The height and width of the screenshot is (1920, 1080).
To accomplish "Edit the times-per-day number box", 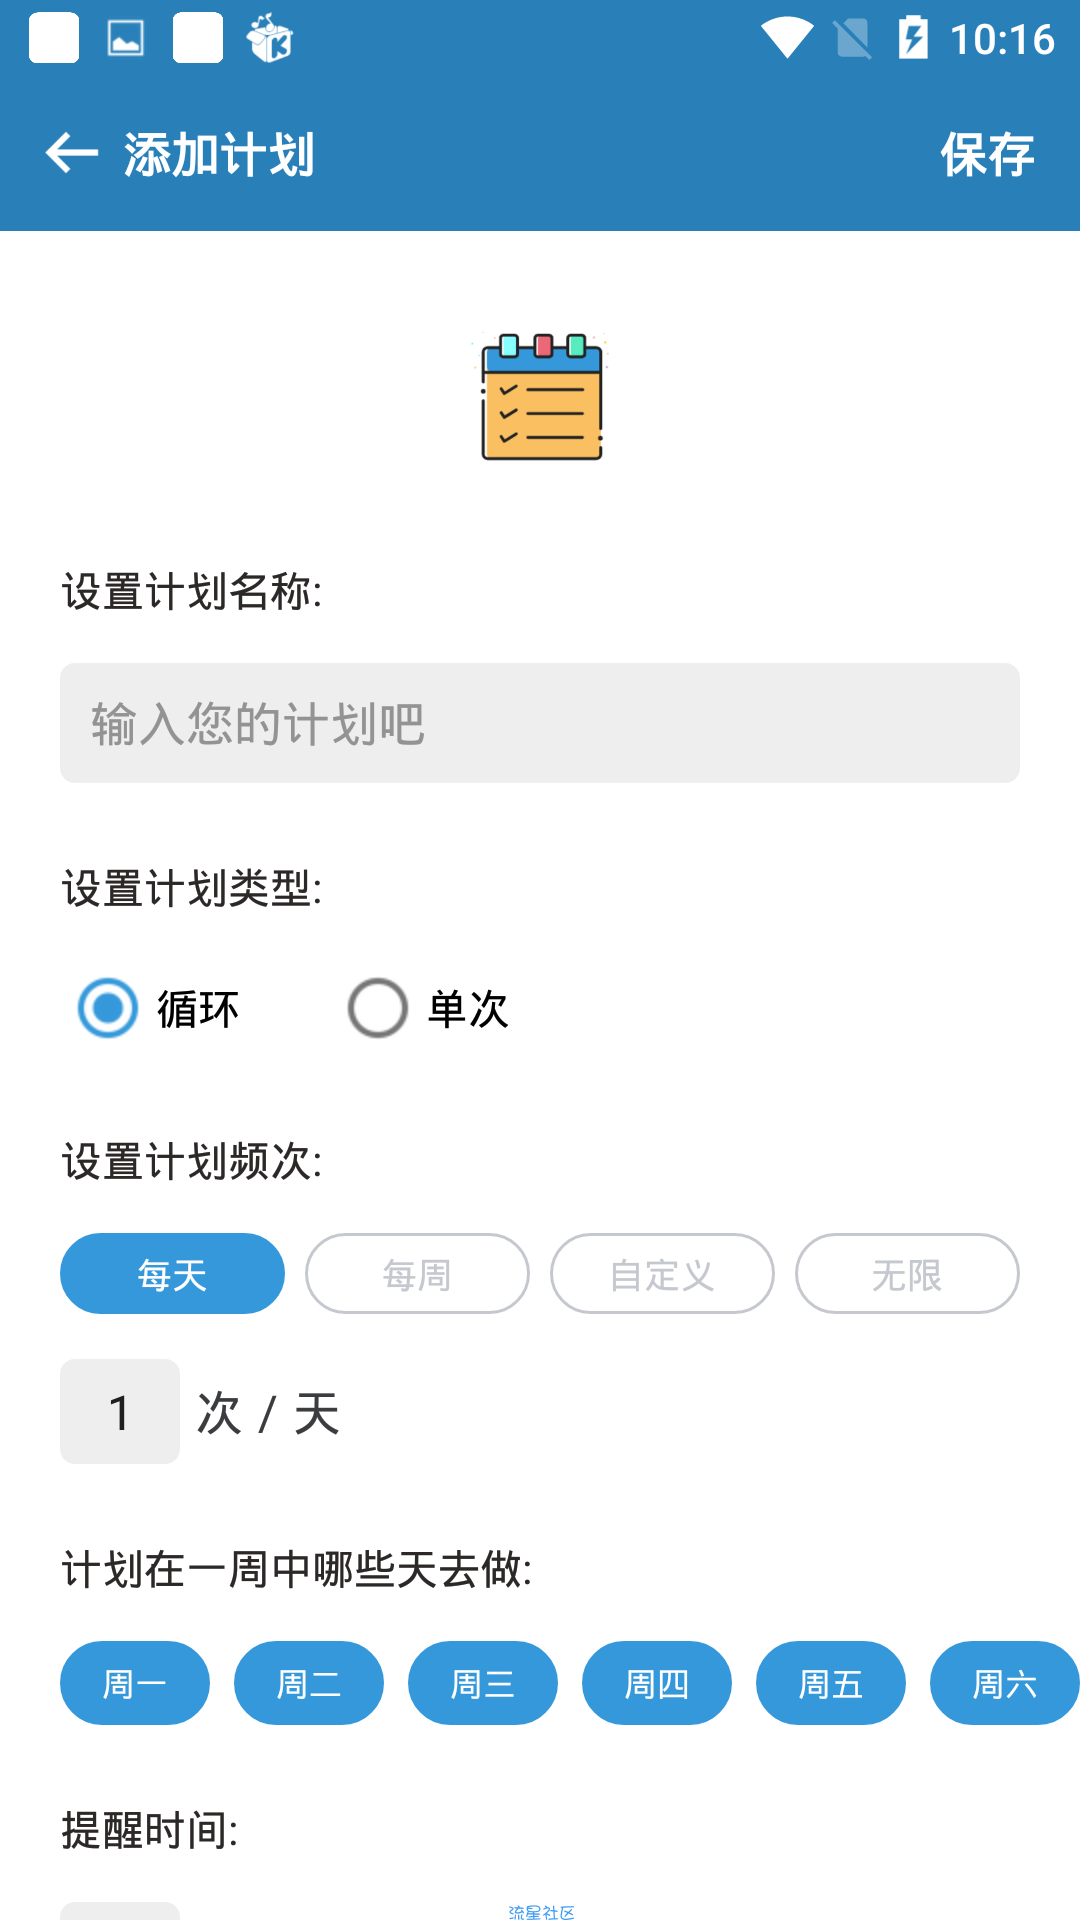I will 120,1412.
